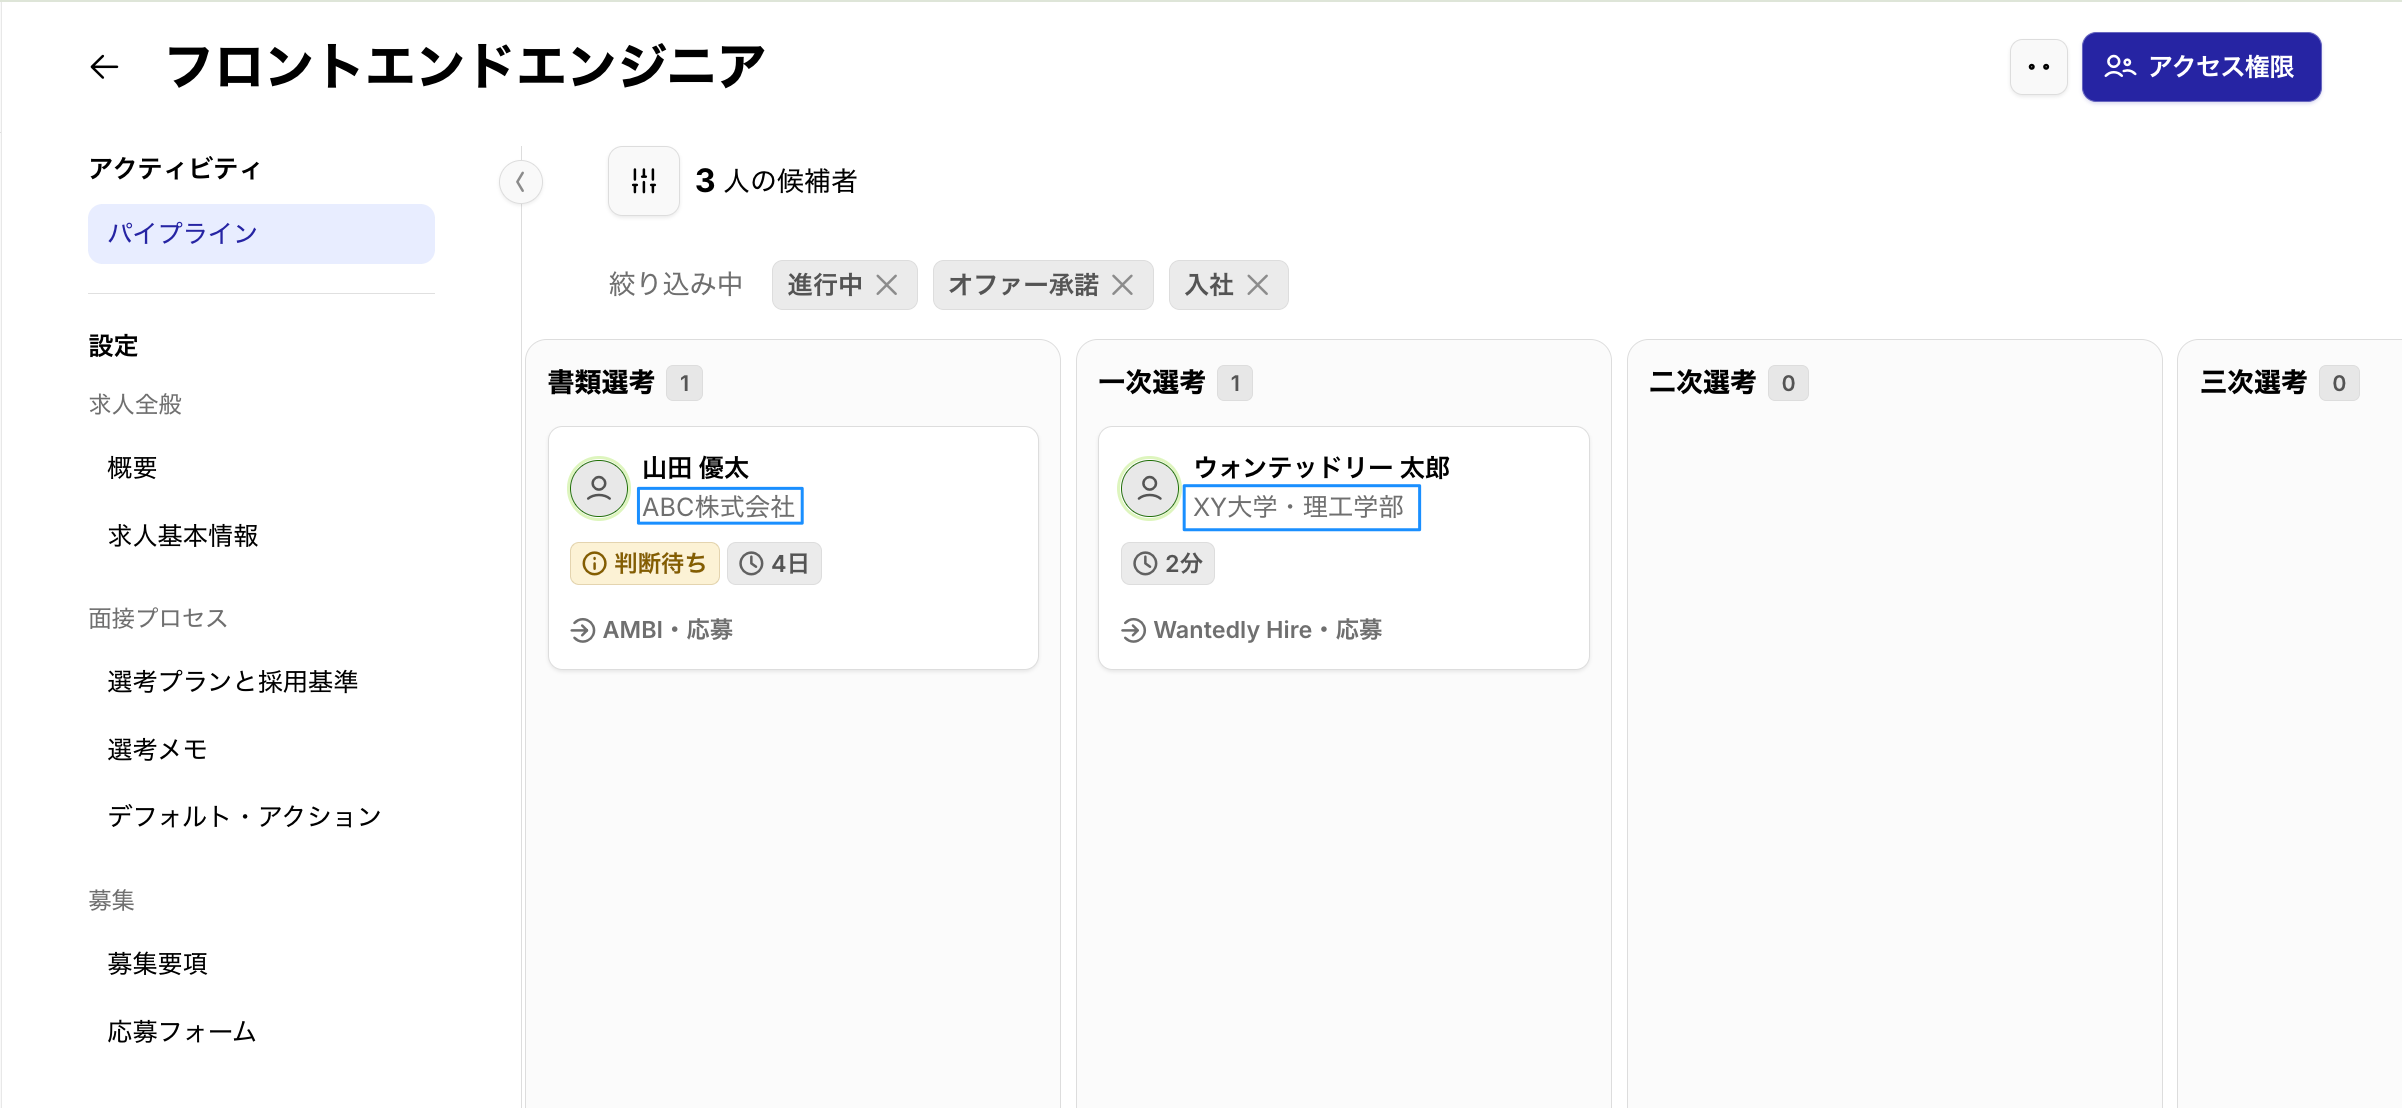
Task: Collapse the left sidebar with the chevron
Action: (x=521, y=182)
